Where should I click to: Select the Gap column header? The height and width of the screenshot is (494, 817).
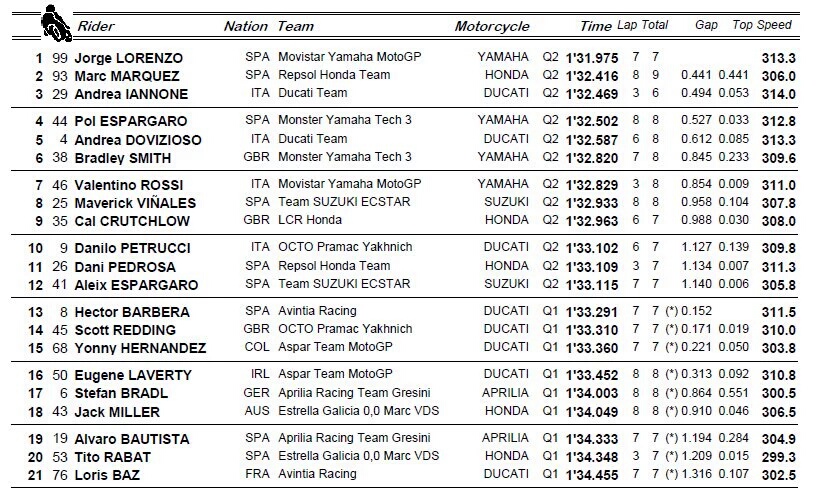(x=706, y=25)
